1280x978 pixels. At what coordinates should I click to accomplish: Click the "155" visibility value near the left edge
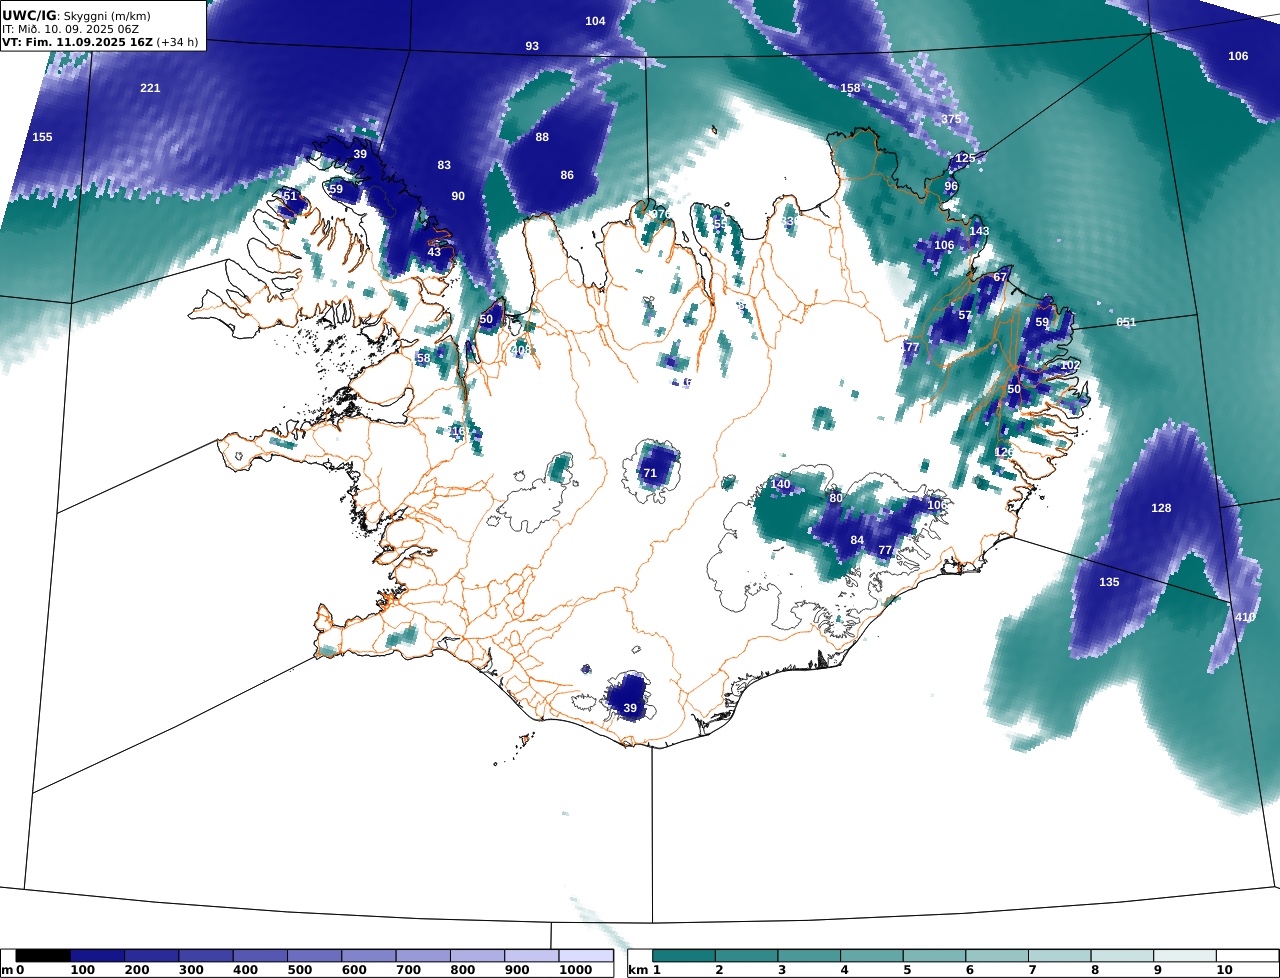tap(42, 137)
